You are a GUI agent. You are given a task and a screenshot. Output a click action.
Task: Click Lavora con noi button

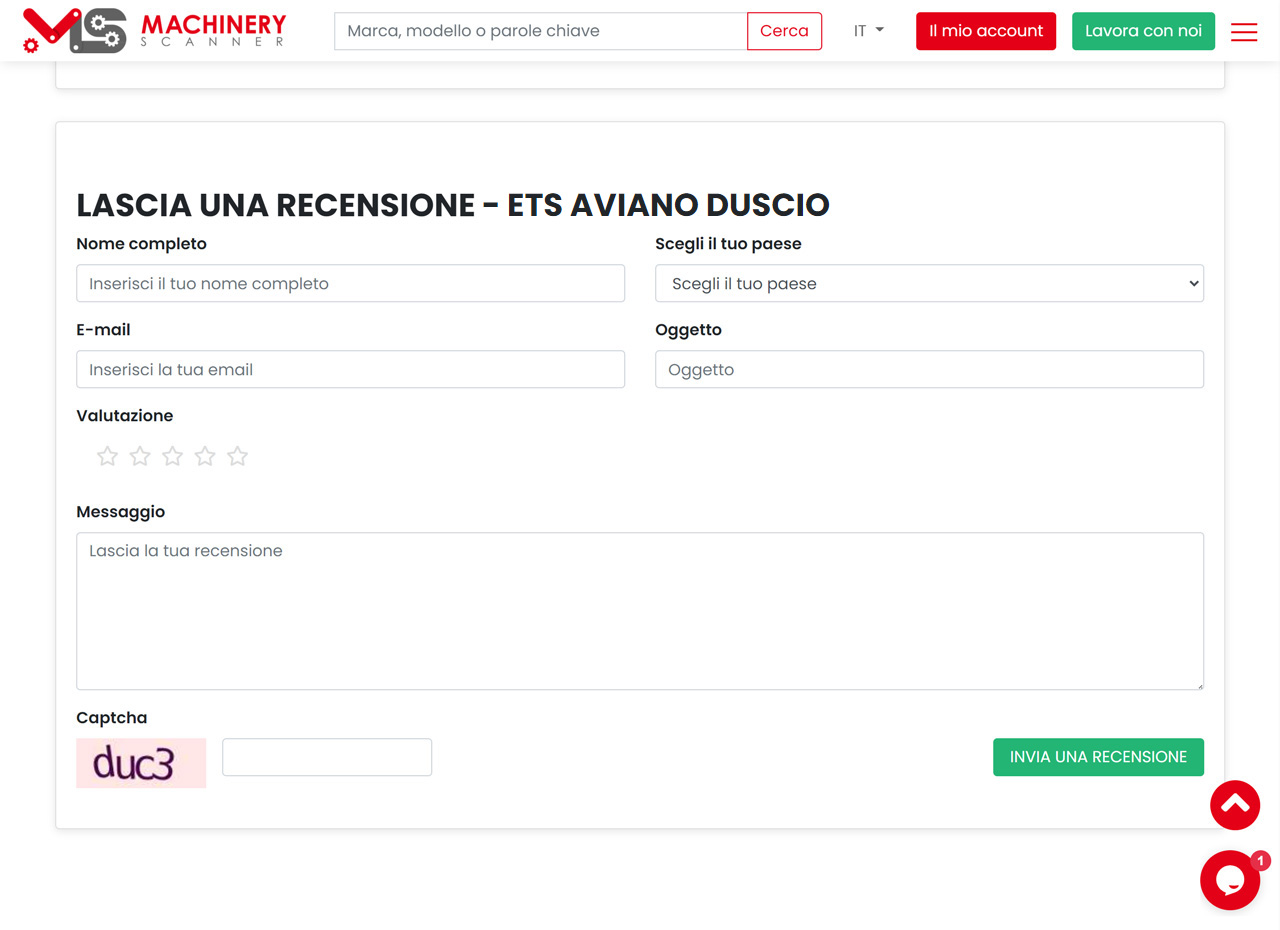1143,31
